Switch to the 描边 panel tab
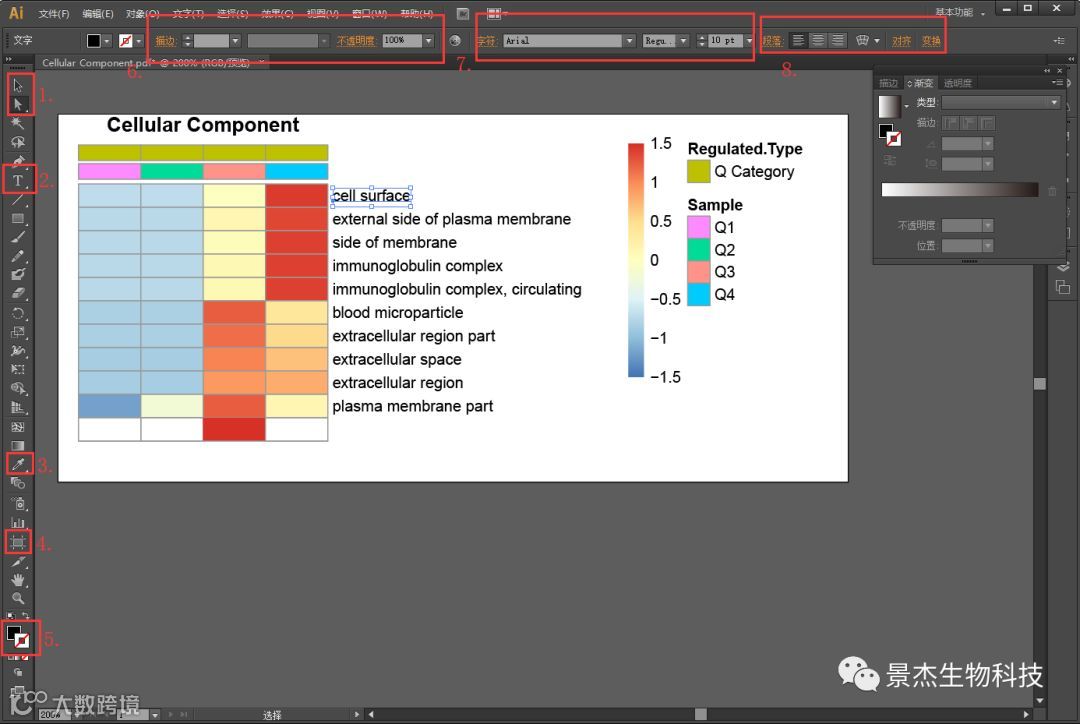The height and width of the screenshot is (724, 1080). click(x=889, y=83)
